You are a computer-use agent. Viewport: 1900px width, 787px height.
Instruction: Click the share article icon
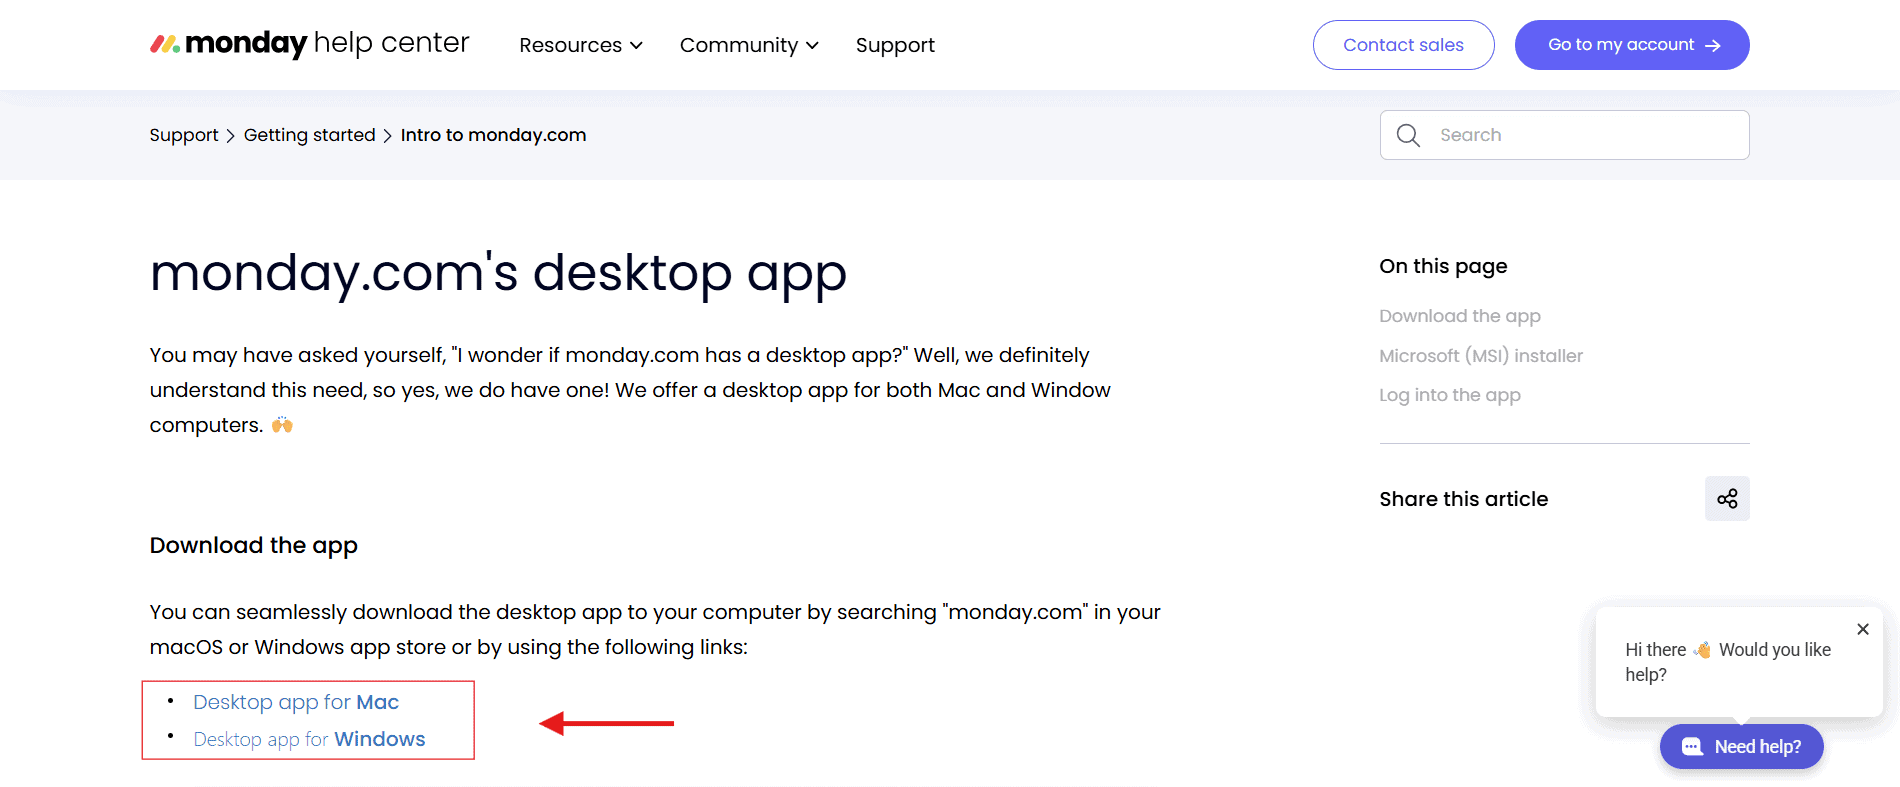point(1727,498)
